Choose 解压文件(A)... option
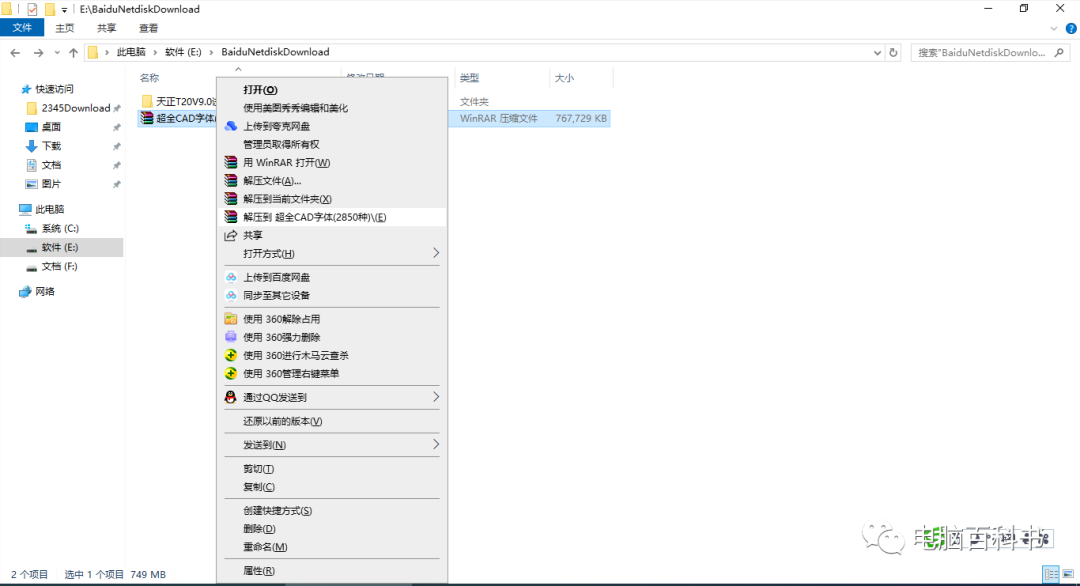1080x586 pixels. coord(332,180)
